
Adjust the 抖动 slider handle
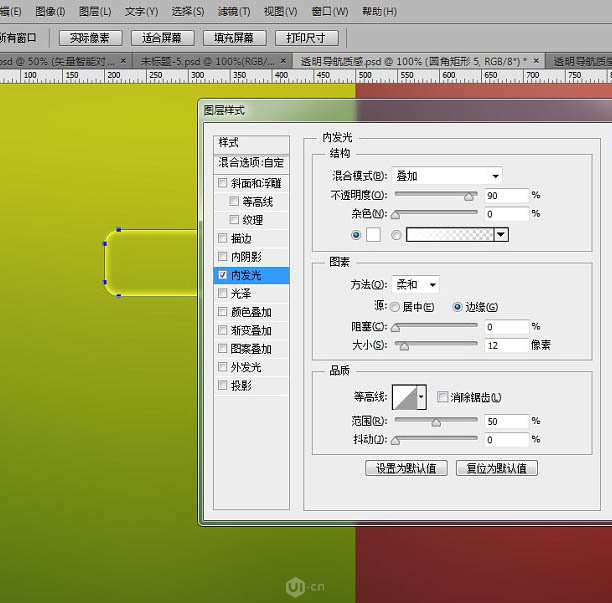pyautogui.click(x=396, y=441)
